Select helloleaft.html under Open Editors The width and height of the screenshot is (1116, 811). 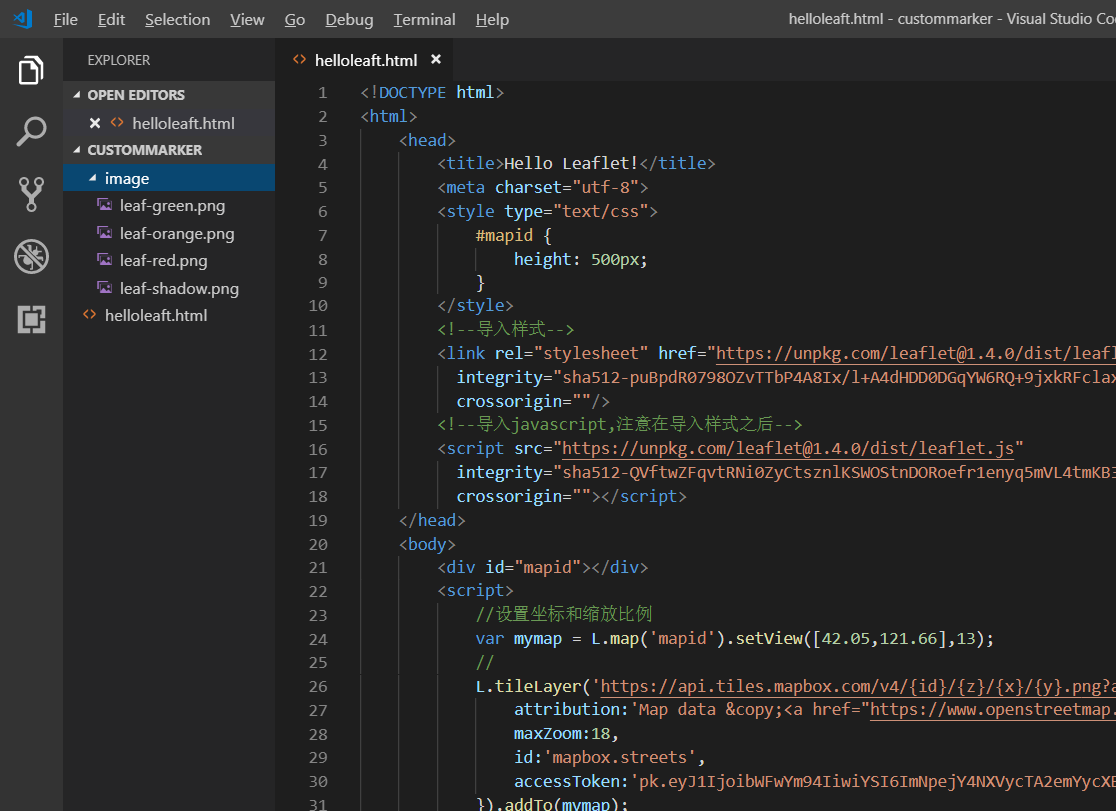(x=169, y=123)
